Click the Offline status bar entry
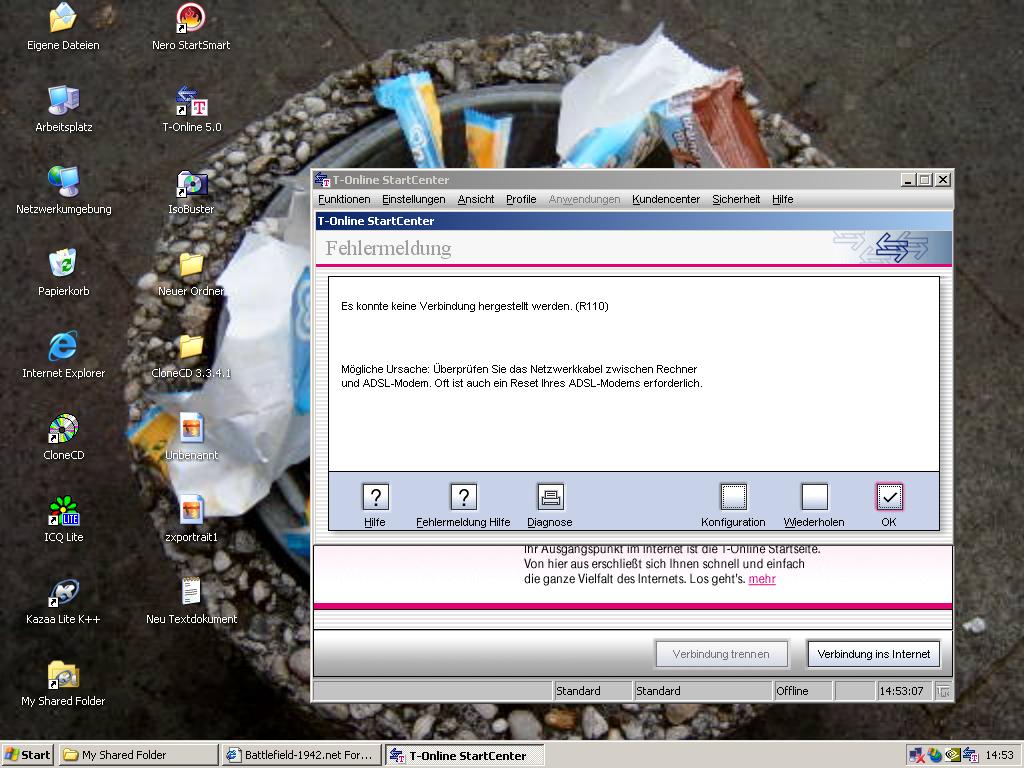 (x=803, y=691)
